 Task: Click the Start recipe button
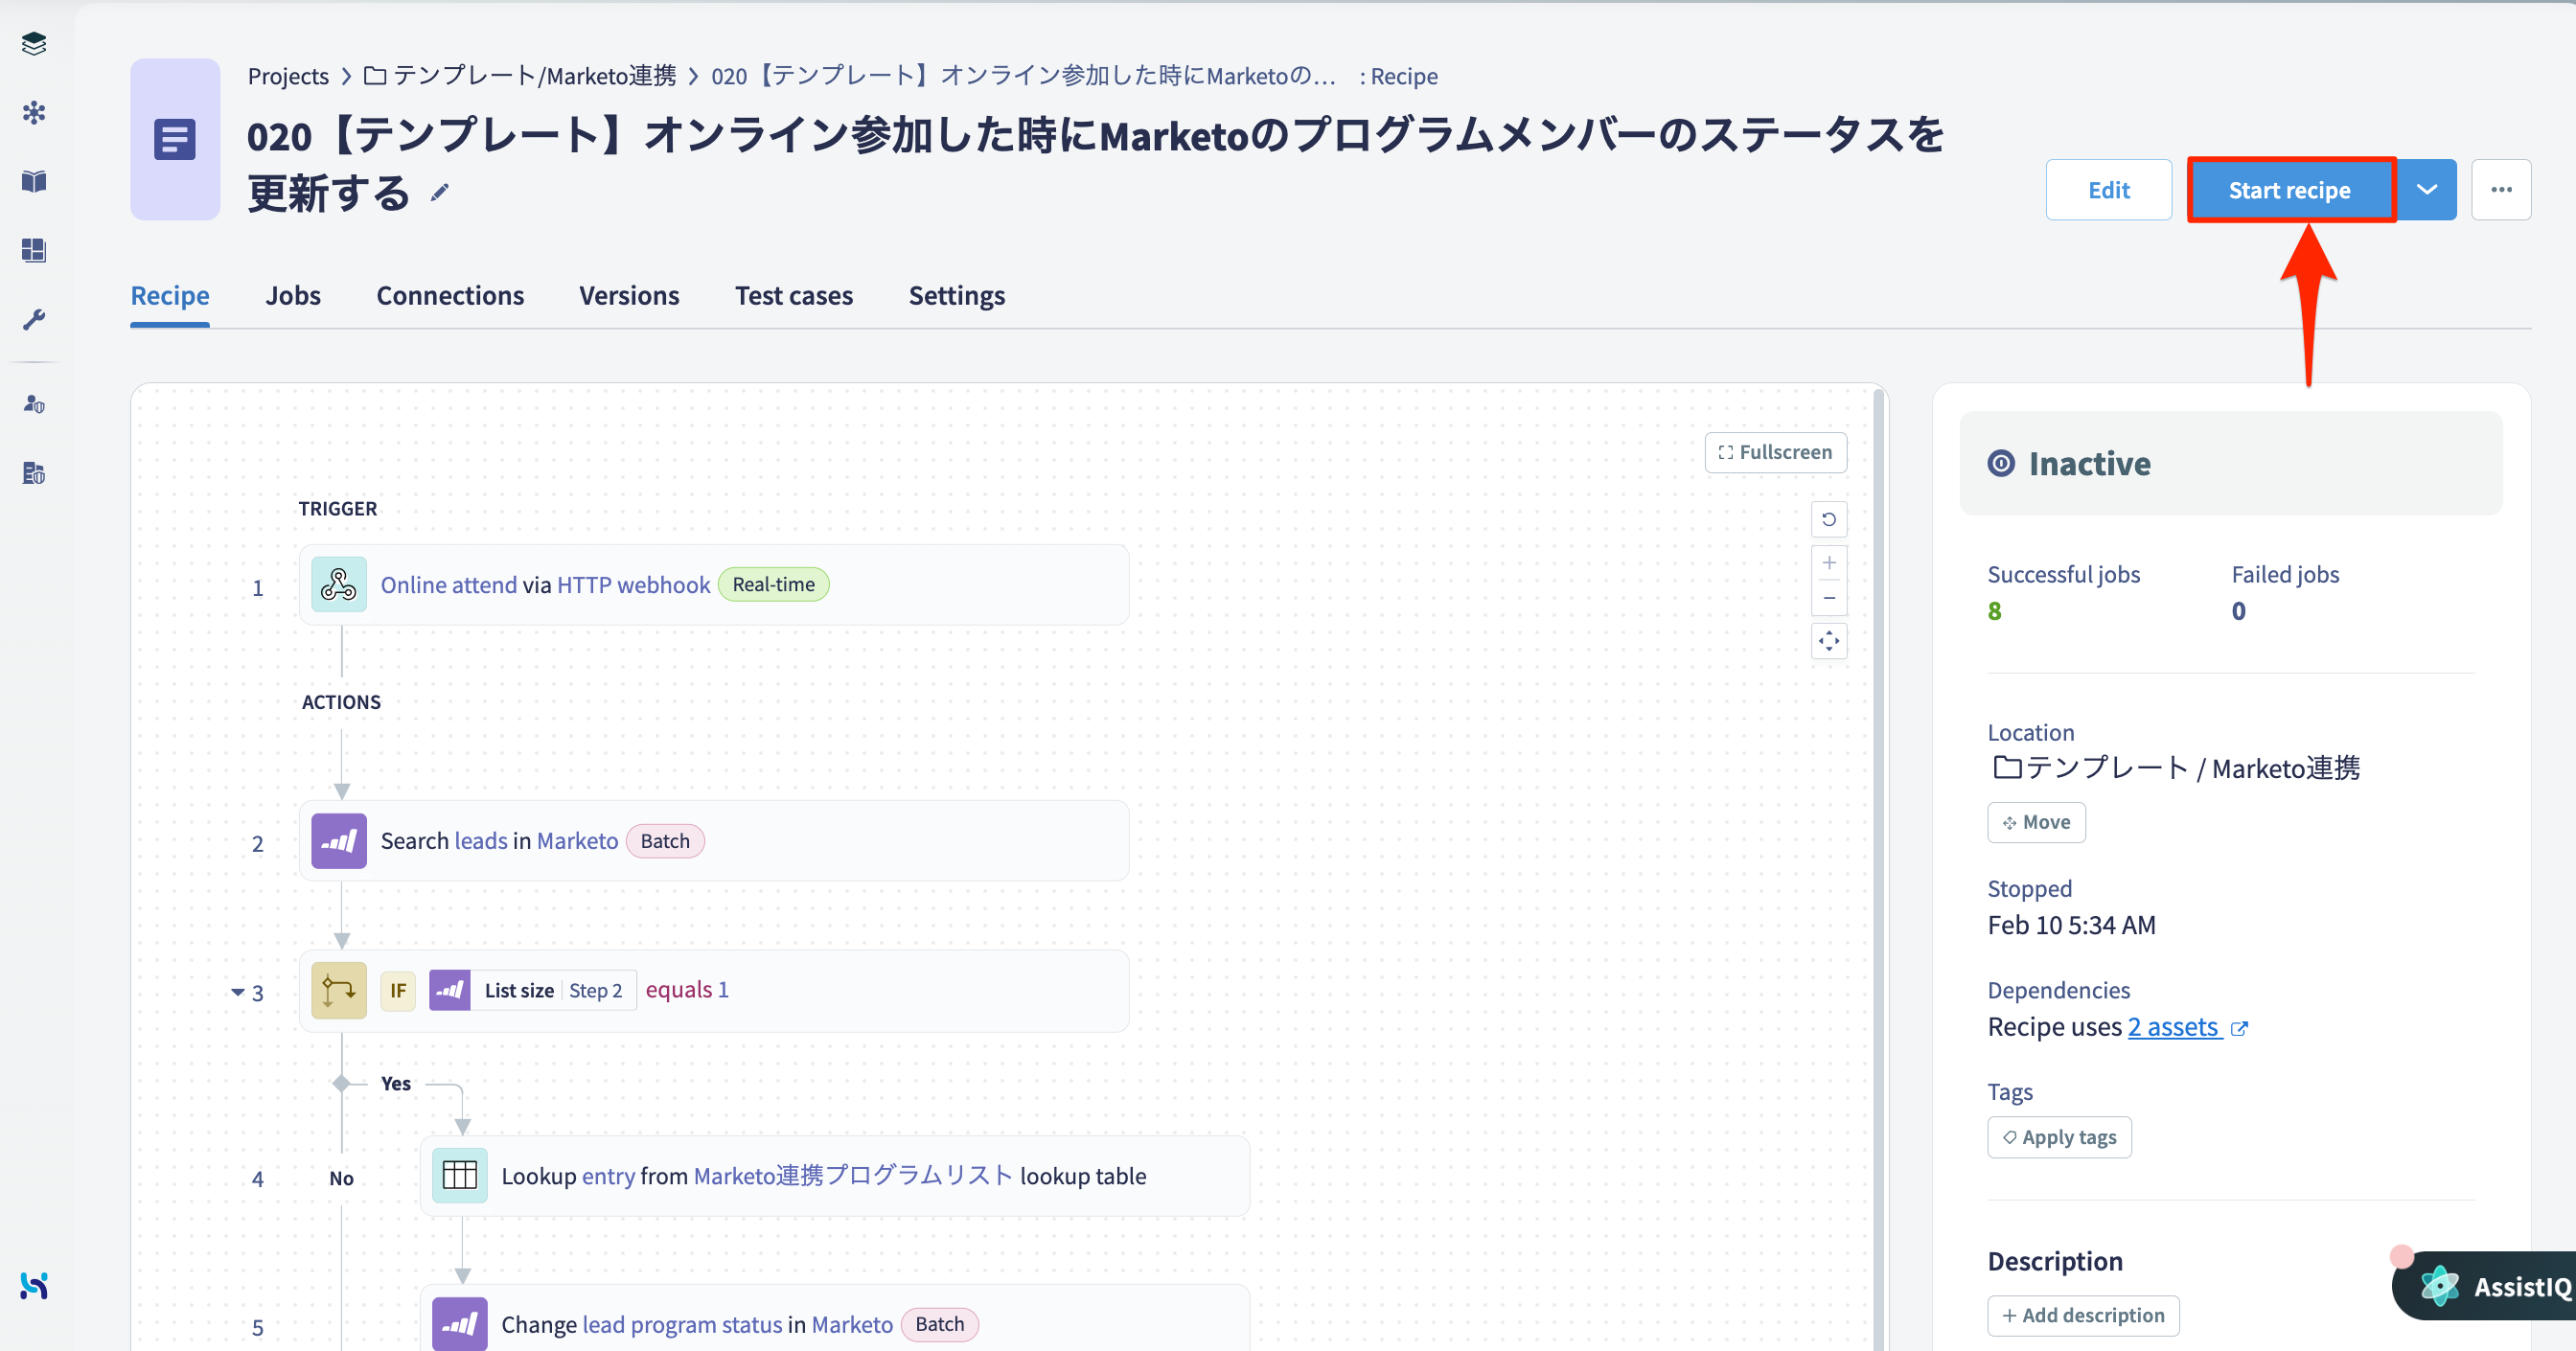pos(2290,189)
